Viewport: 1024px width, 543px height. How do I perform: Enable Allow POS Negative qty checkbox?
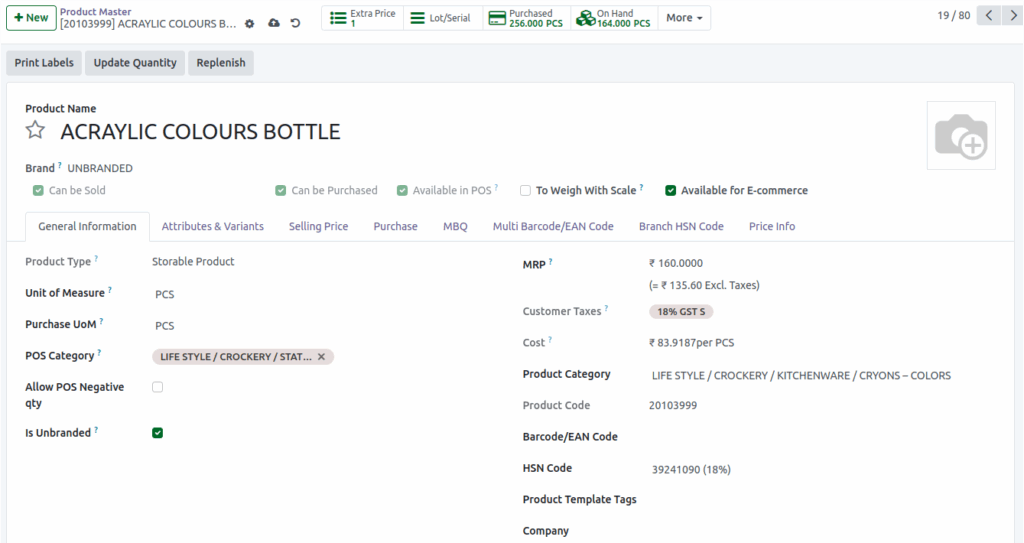click(x=157, y=387)
